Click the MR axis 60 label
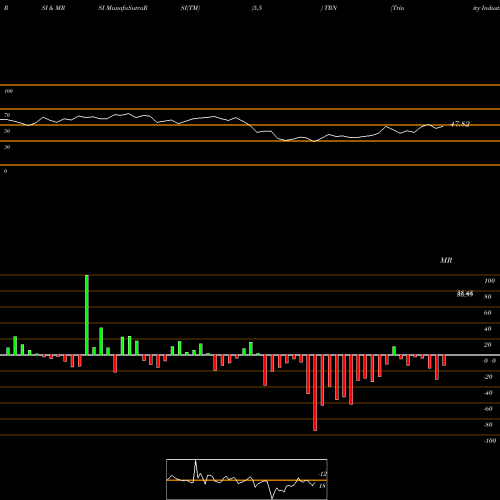Image resolution: width=500 pixels, height=500 pixels. [488, 313]
